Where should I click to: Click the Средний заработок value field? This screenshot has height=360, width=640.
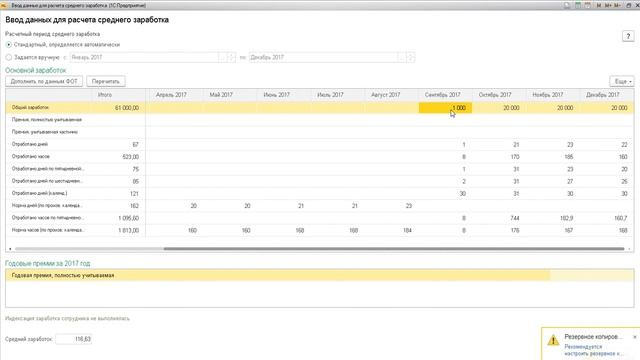[x=73, y=339]
